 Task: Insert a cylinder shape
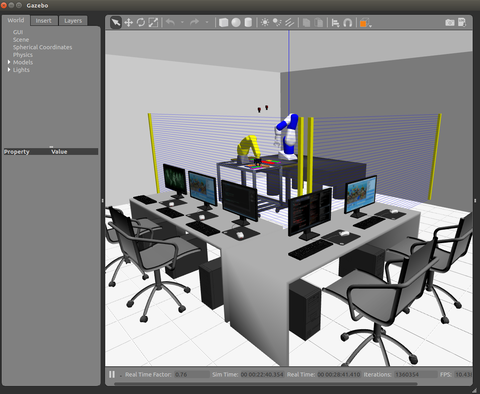click(x=248, y=22)
